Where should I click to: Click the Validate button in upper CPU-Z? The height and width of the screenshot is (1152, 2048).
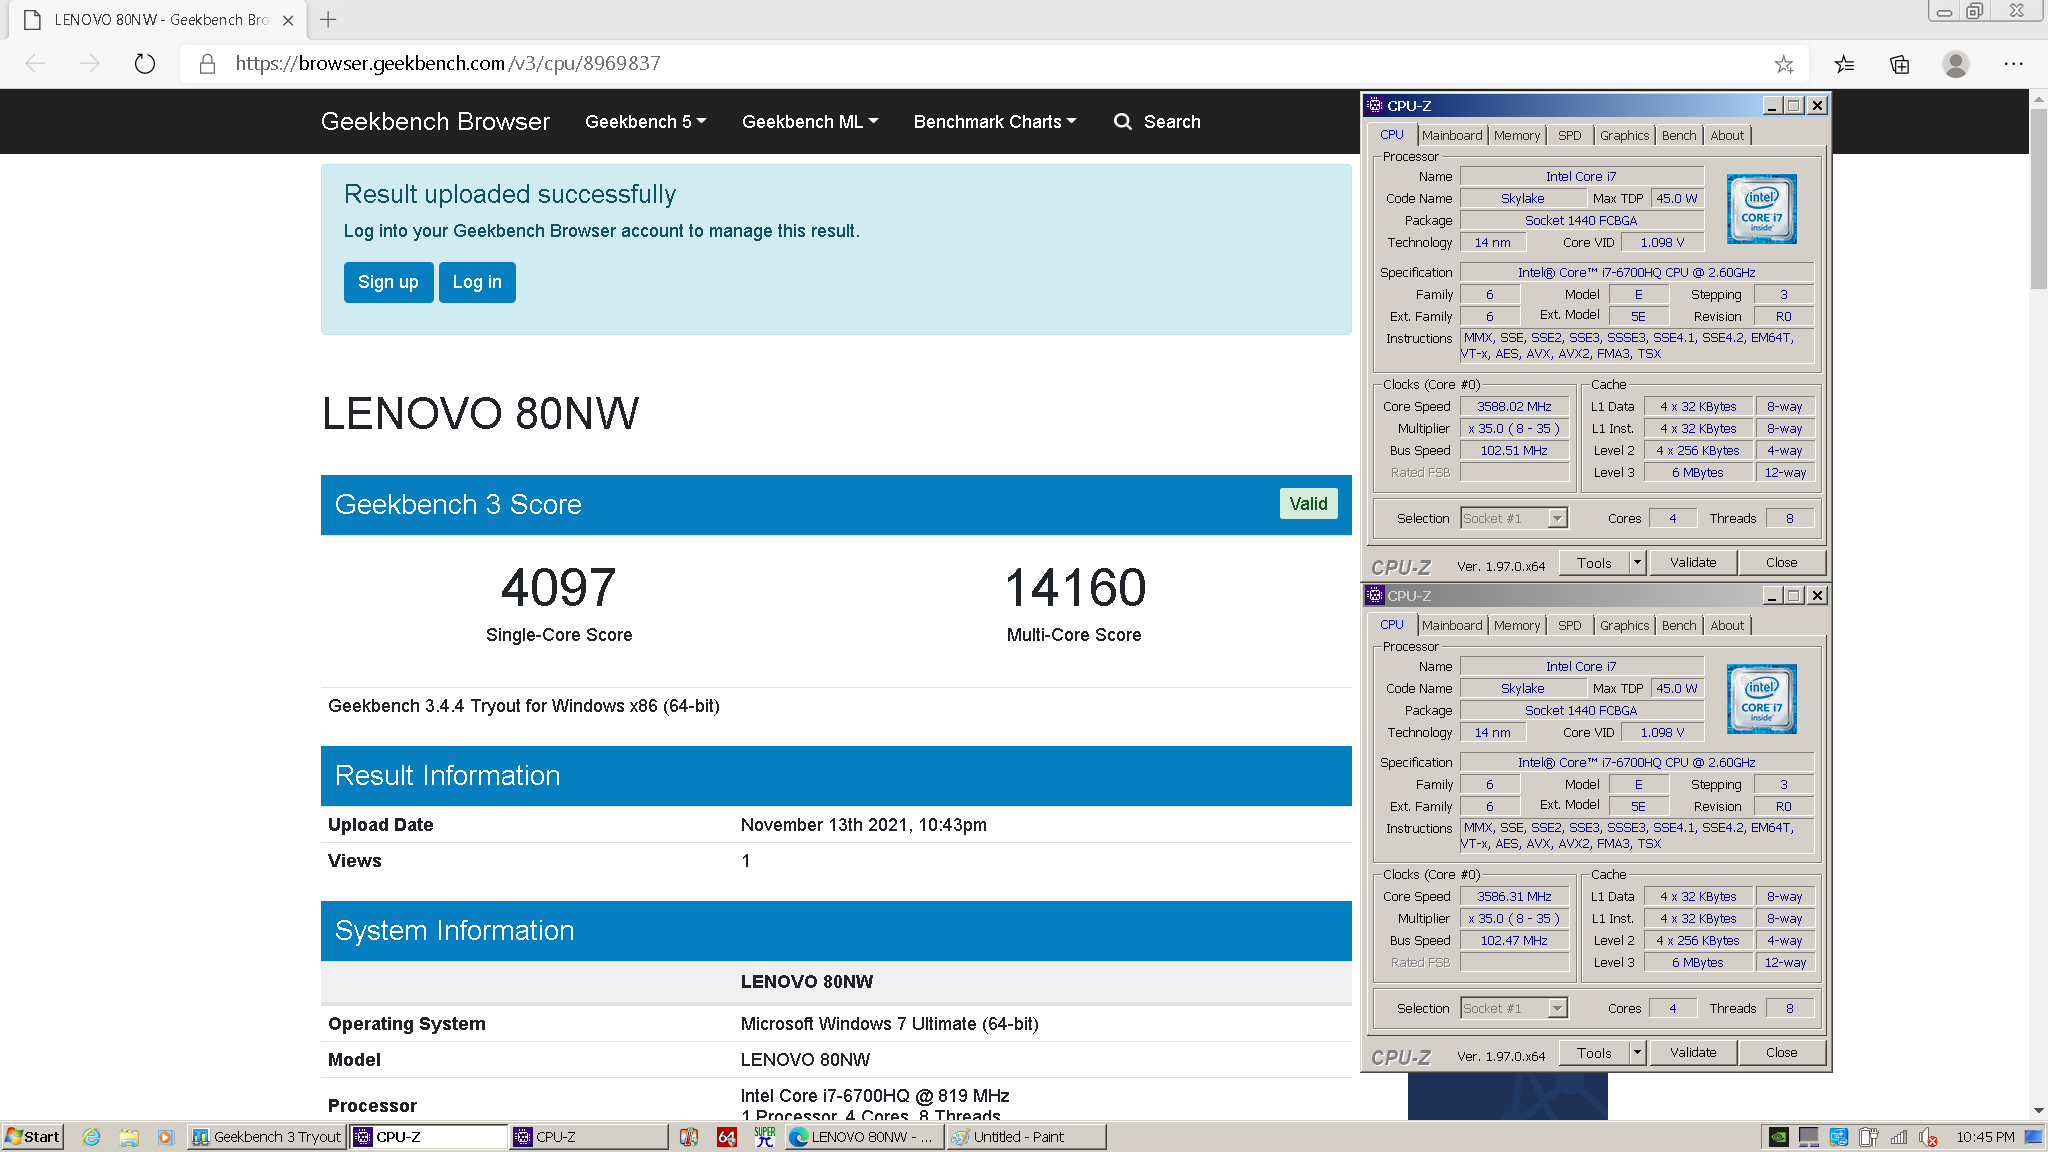tap(1692, 563)
